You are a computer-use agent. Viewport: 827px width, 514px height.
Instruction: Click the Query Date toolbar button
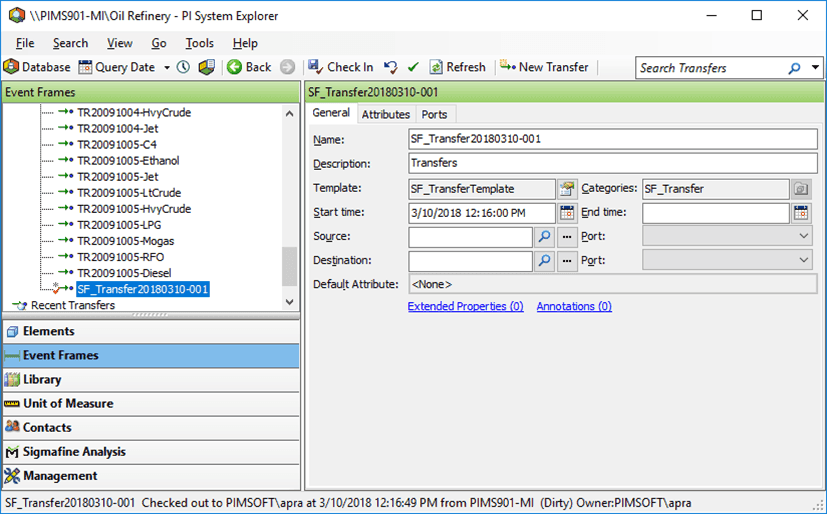tap(117, 67)
